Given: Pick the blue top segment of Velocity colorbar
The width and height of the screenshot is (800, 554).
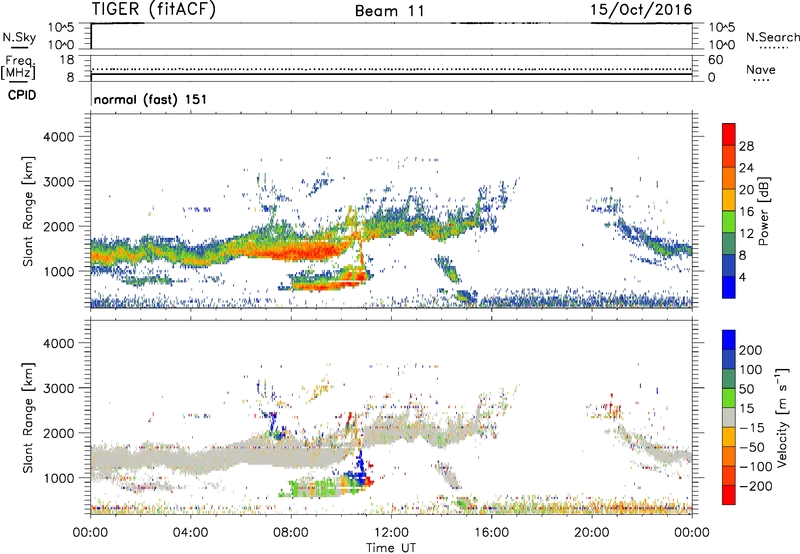Looking at the screenshot, I should pyautogui.click(x=729, y=340).
